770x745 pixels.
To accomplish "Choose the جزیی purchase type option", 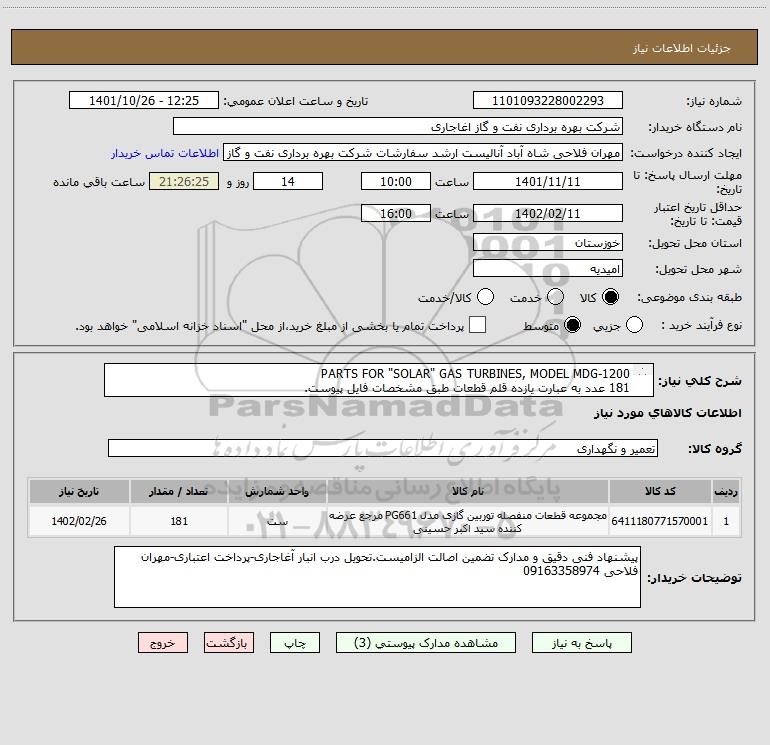I will point(634,325).
